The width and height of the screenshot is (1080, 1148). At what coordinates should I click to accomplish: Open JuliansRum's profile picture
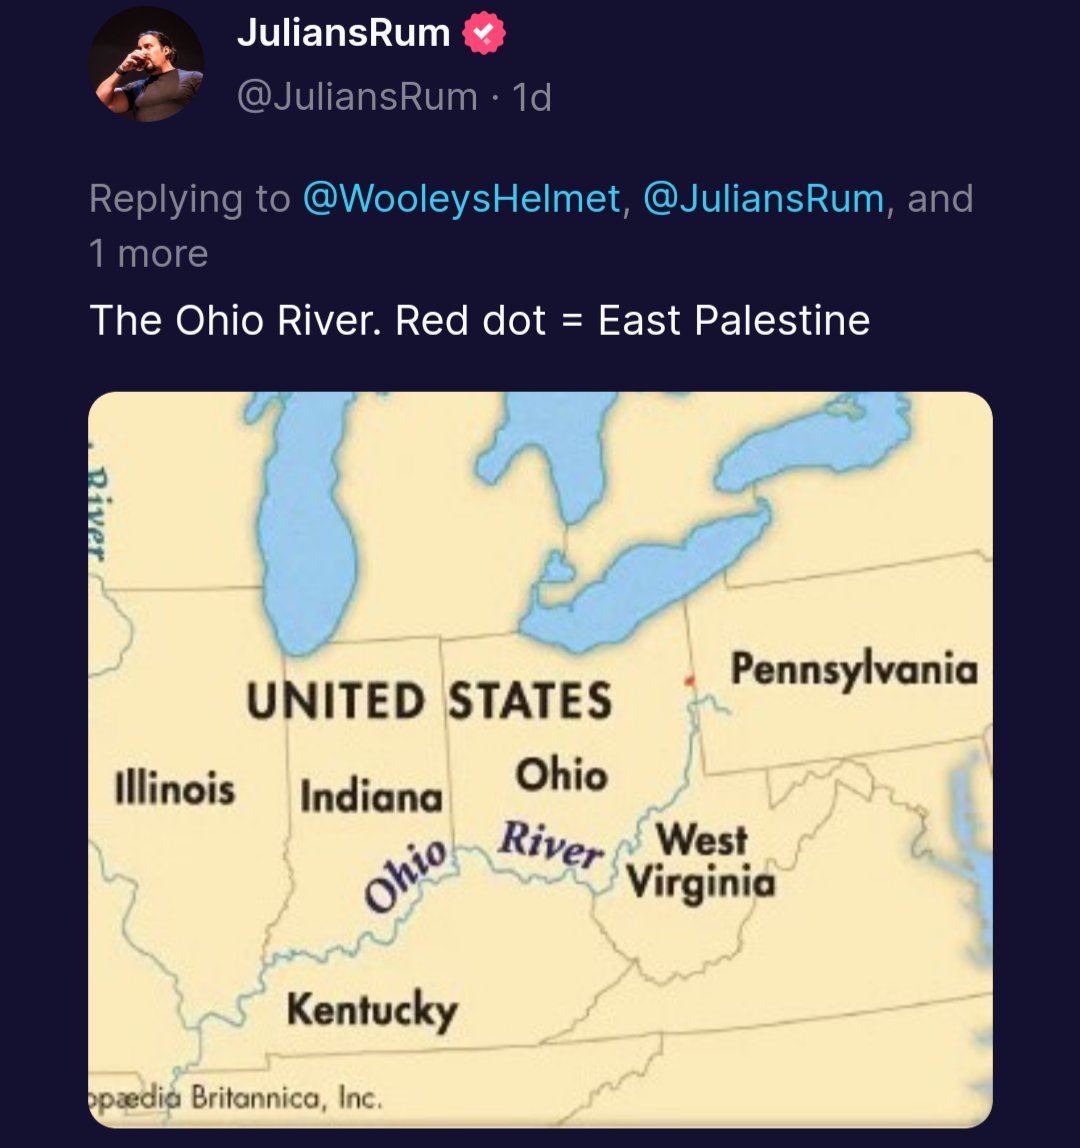click(x=148, y=65)
